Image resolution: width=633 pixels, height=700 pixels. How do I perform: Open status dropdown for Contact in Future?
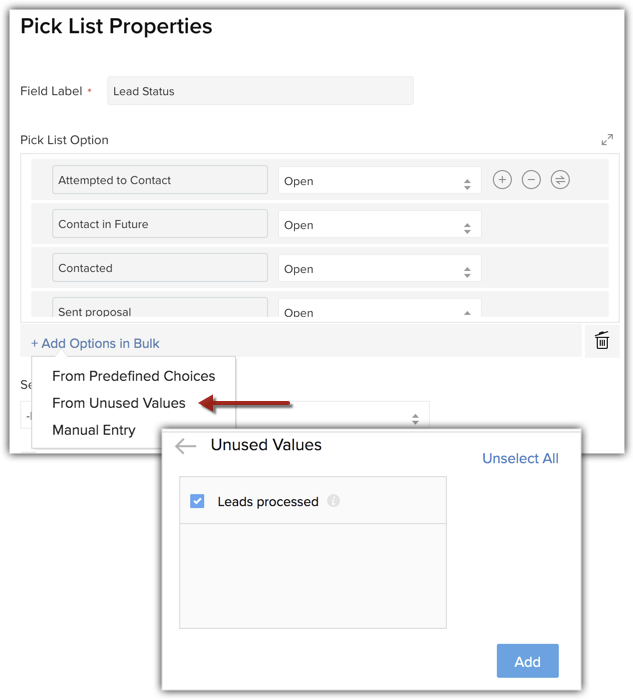[379, 225]
